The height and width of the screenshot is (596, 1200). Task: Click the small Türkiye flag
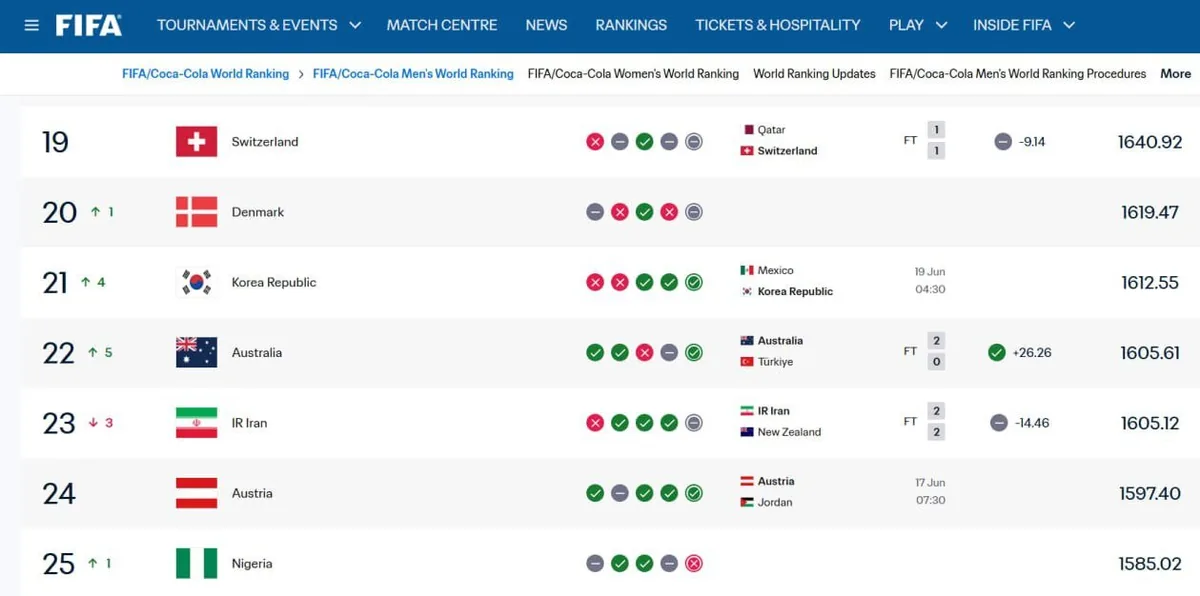point(747,362)
